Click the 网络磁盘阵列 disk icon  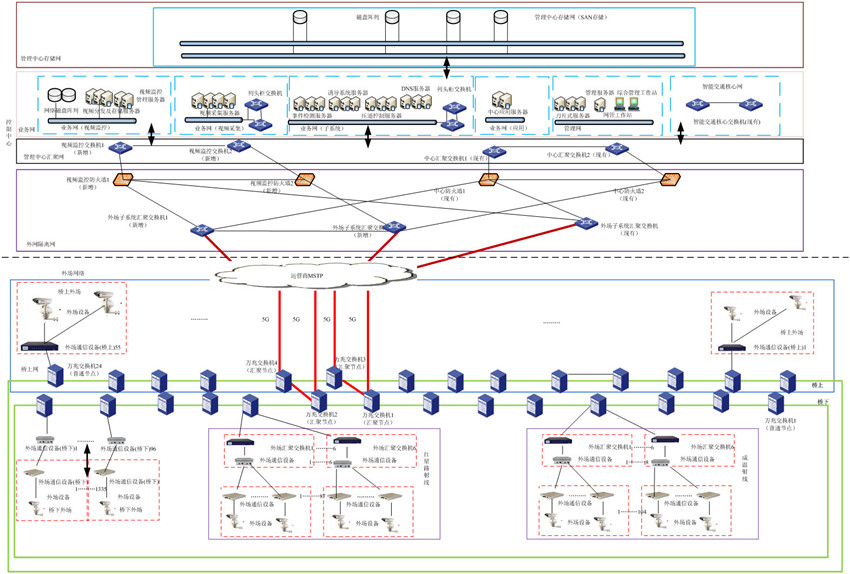tap(61, 96)
